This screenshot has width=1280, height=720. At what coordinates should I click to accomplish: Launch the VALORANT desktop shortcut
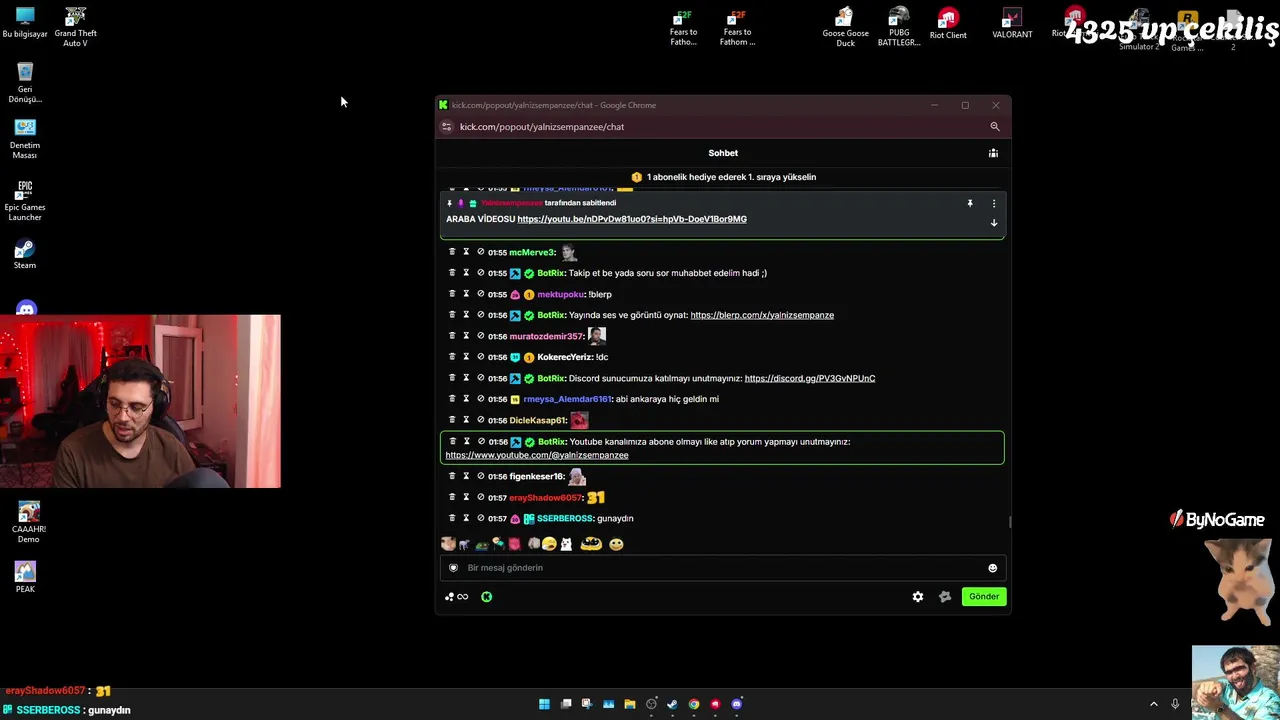click(x=1012, y=24)
